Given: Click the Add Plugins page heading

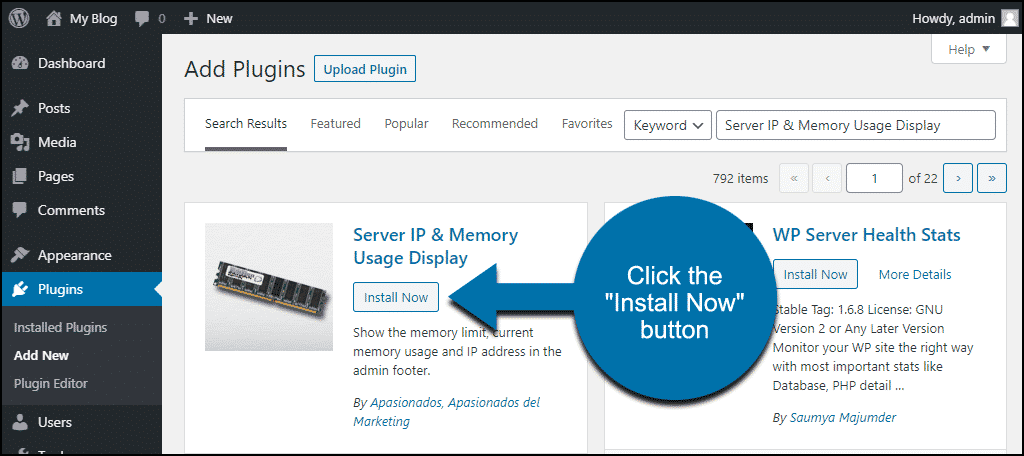Looking at the screenshot, I should click(x=245, y=70).
